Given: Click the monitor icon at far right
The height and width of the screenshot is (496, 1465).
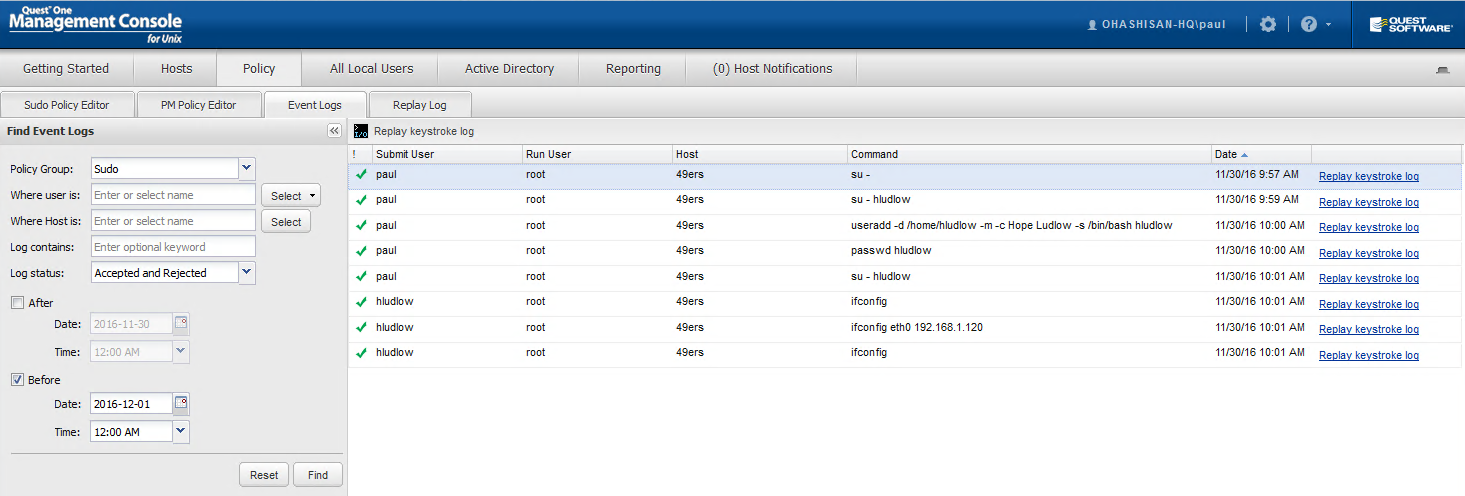Looking at the screenshot, I should (x=1442, y=70).
